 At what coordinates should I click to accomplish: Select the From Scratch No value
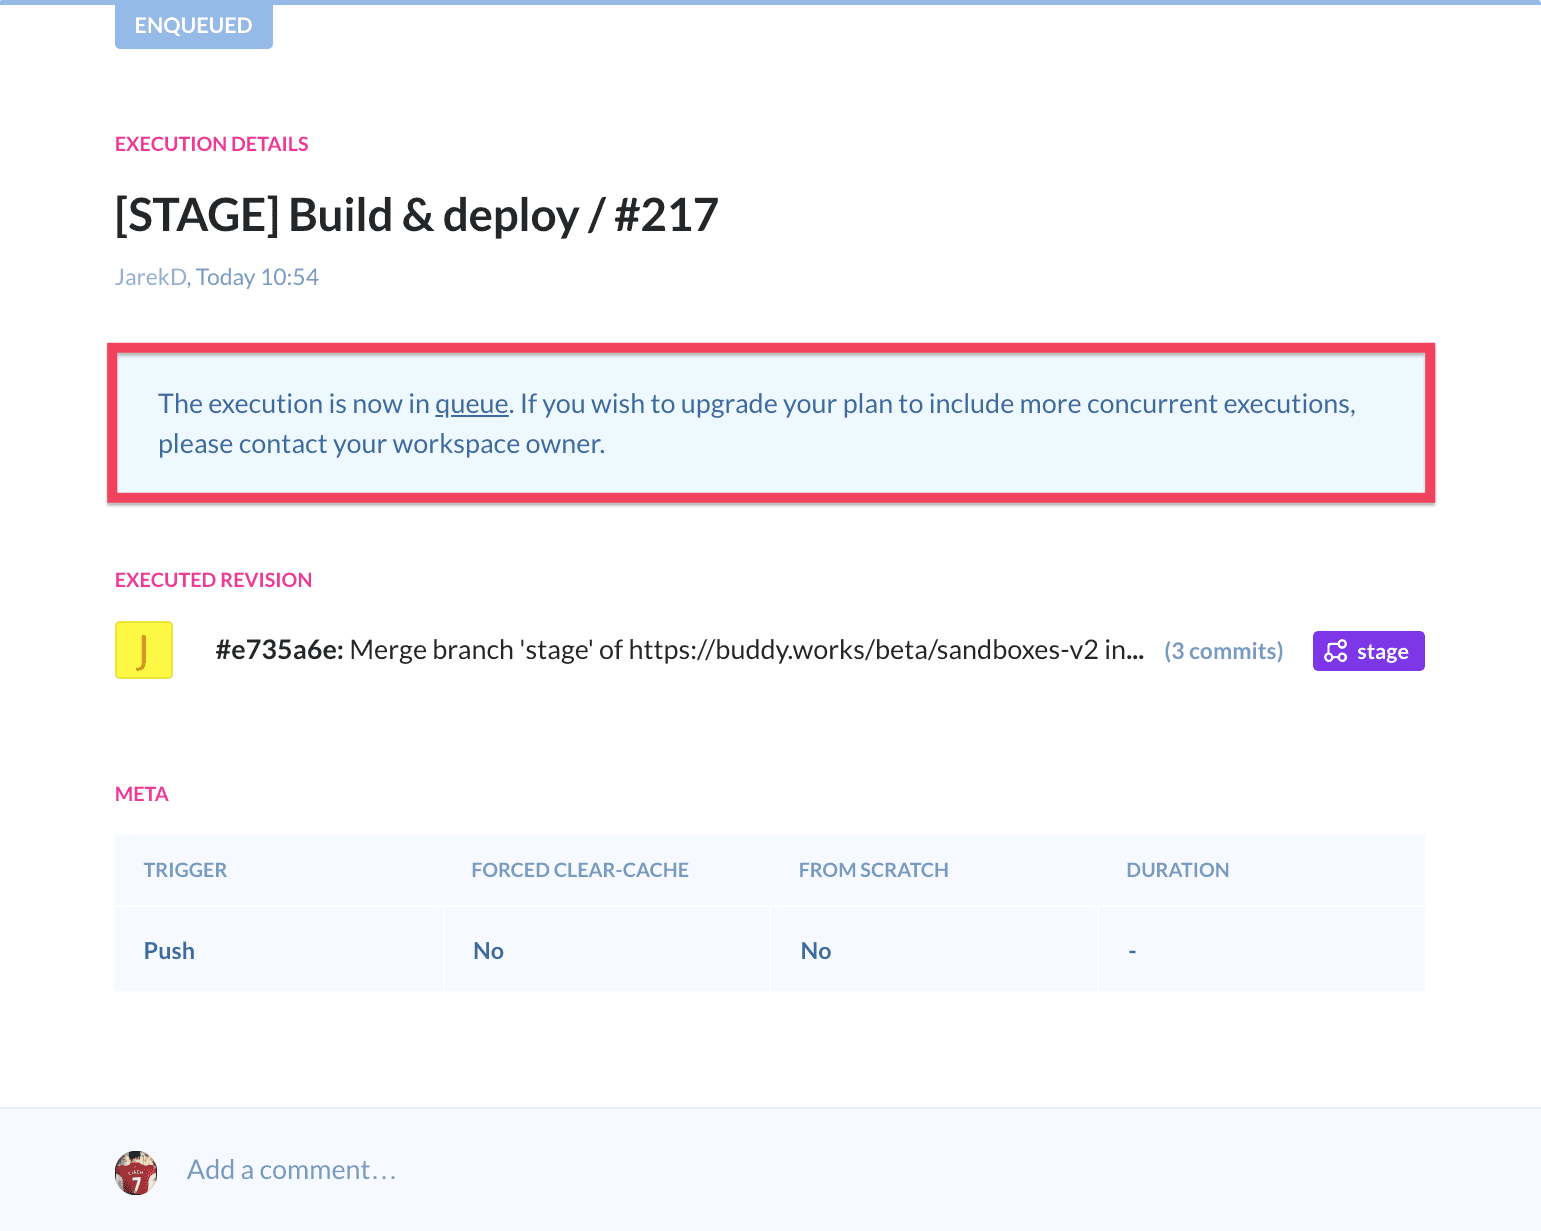click(x=816, y=951)
